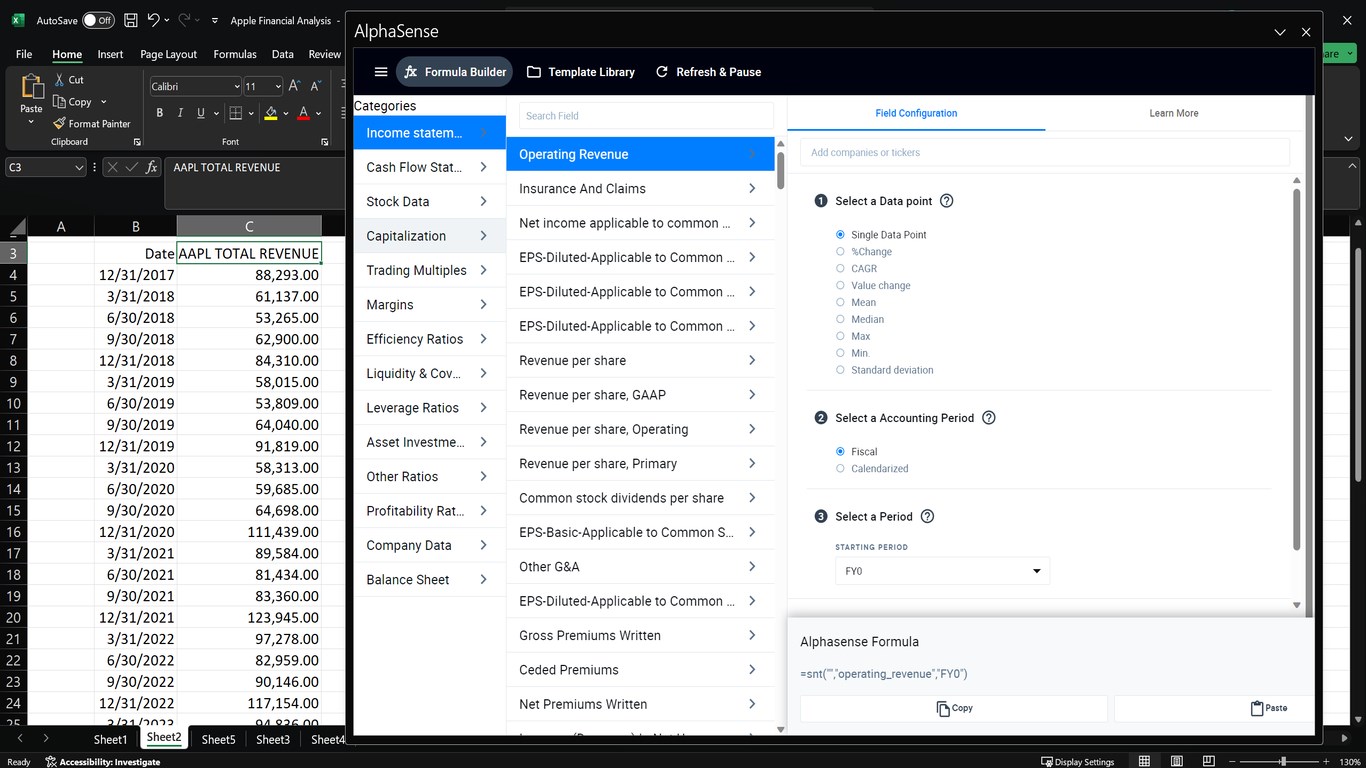The height and width of the screenshot is (768, 1366).
Task: Open the Calibri font name dropdown
Action: coord(236,87)
